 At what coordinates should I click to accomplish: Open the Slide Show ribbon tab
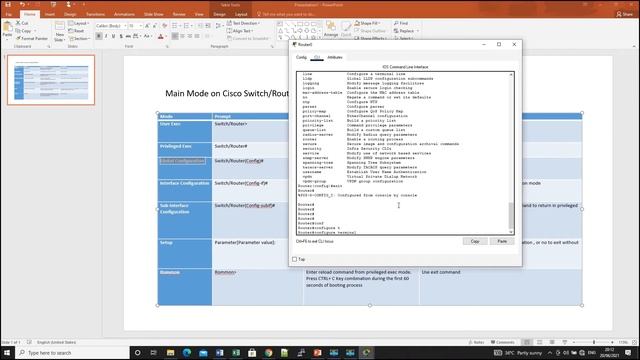[x=153, y=14]
